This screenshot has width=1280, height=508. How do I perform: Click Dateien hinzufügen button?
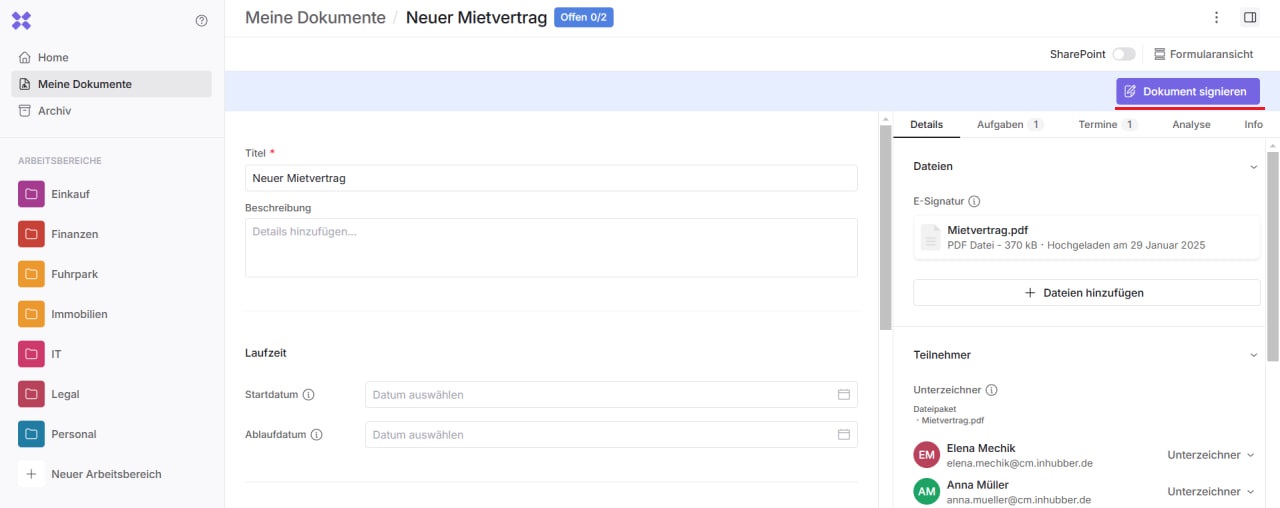click(x=1086, y=293)
